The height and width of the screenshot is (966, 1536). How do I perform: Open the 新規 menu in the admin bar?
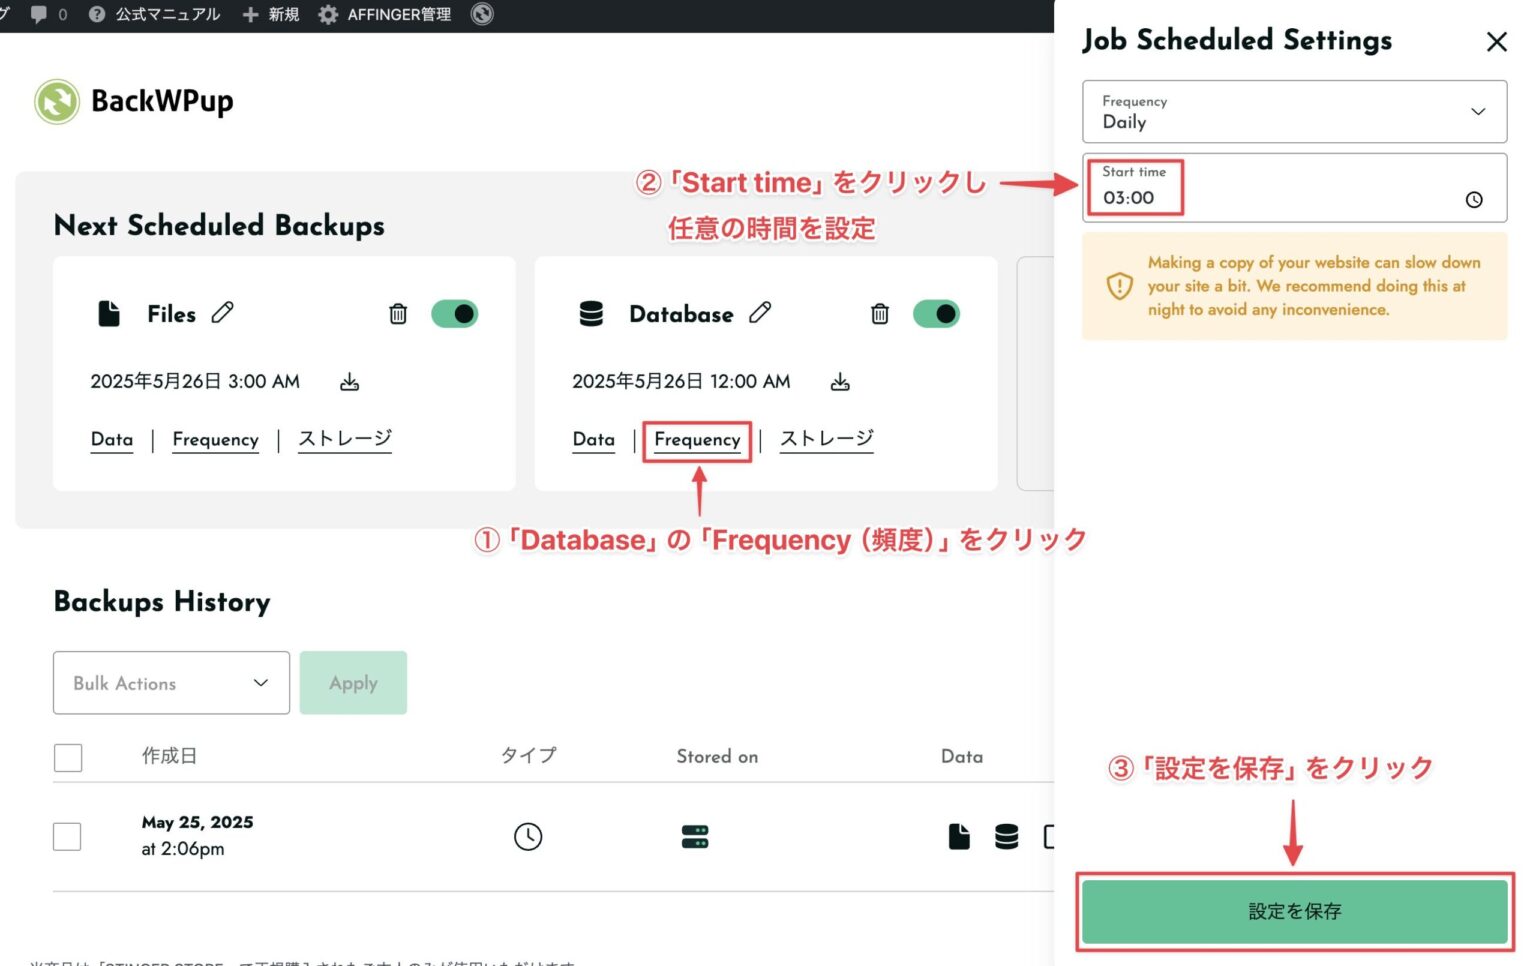tap(269, 14)
